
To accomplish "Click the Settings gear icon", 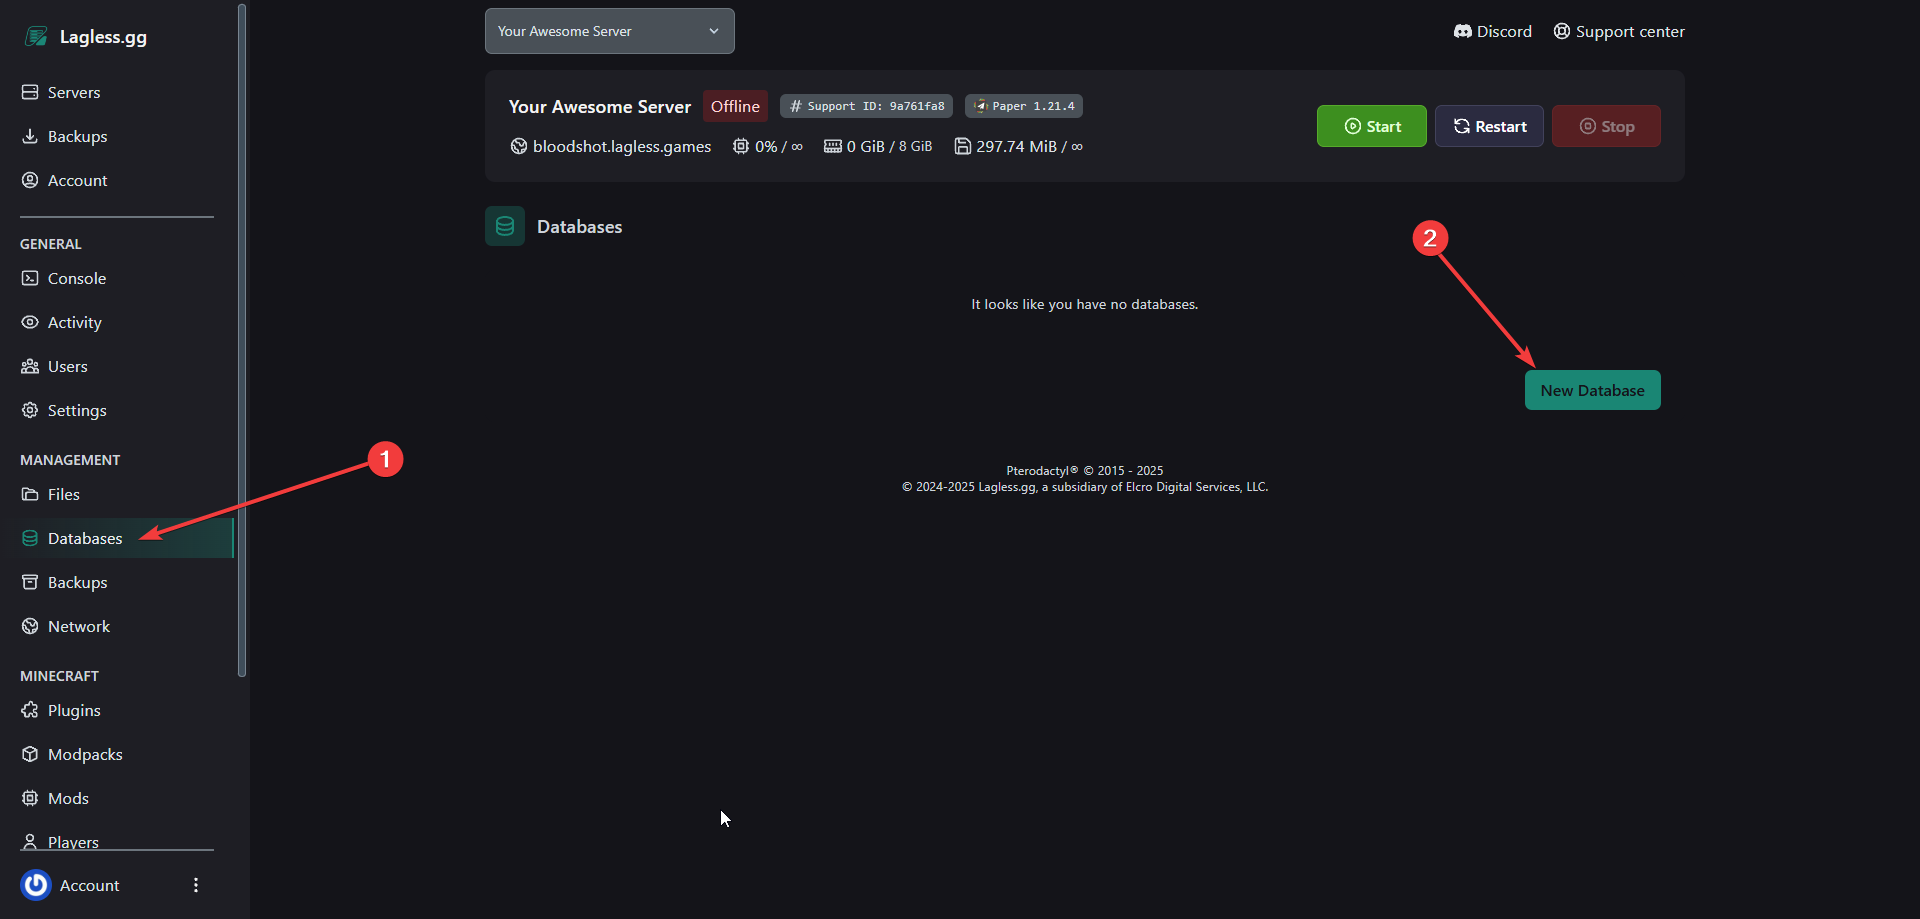I will (x=30, y=410).
